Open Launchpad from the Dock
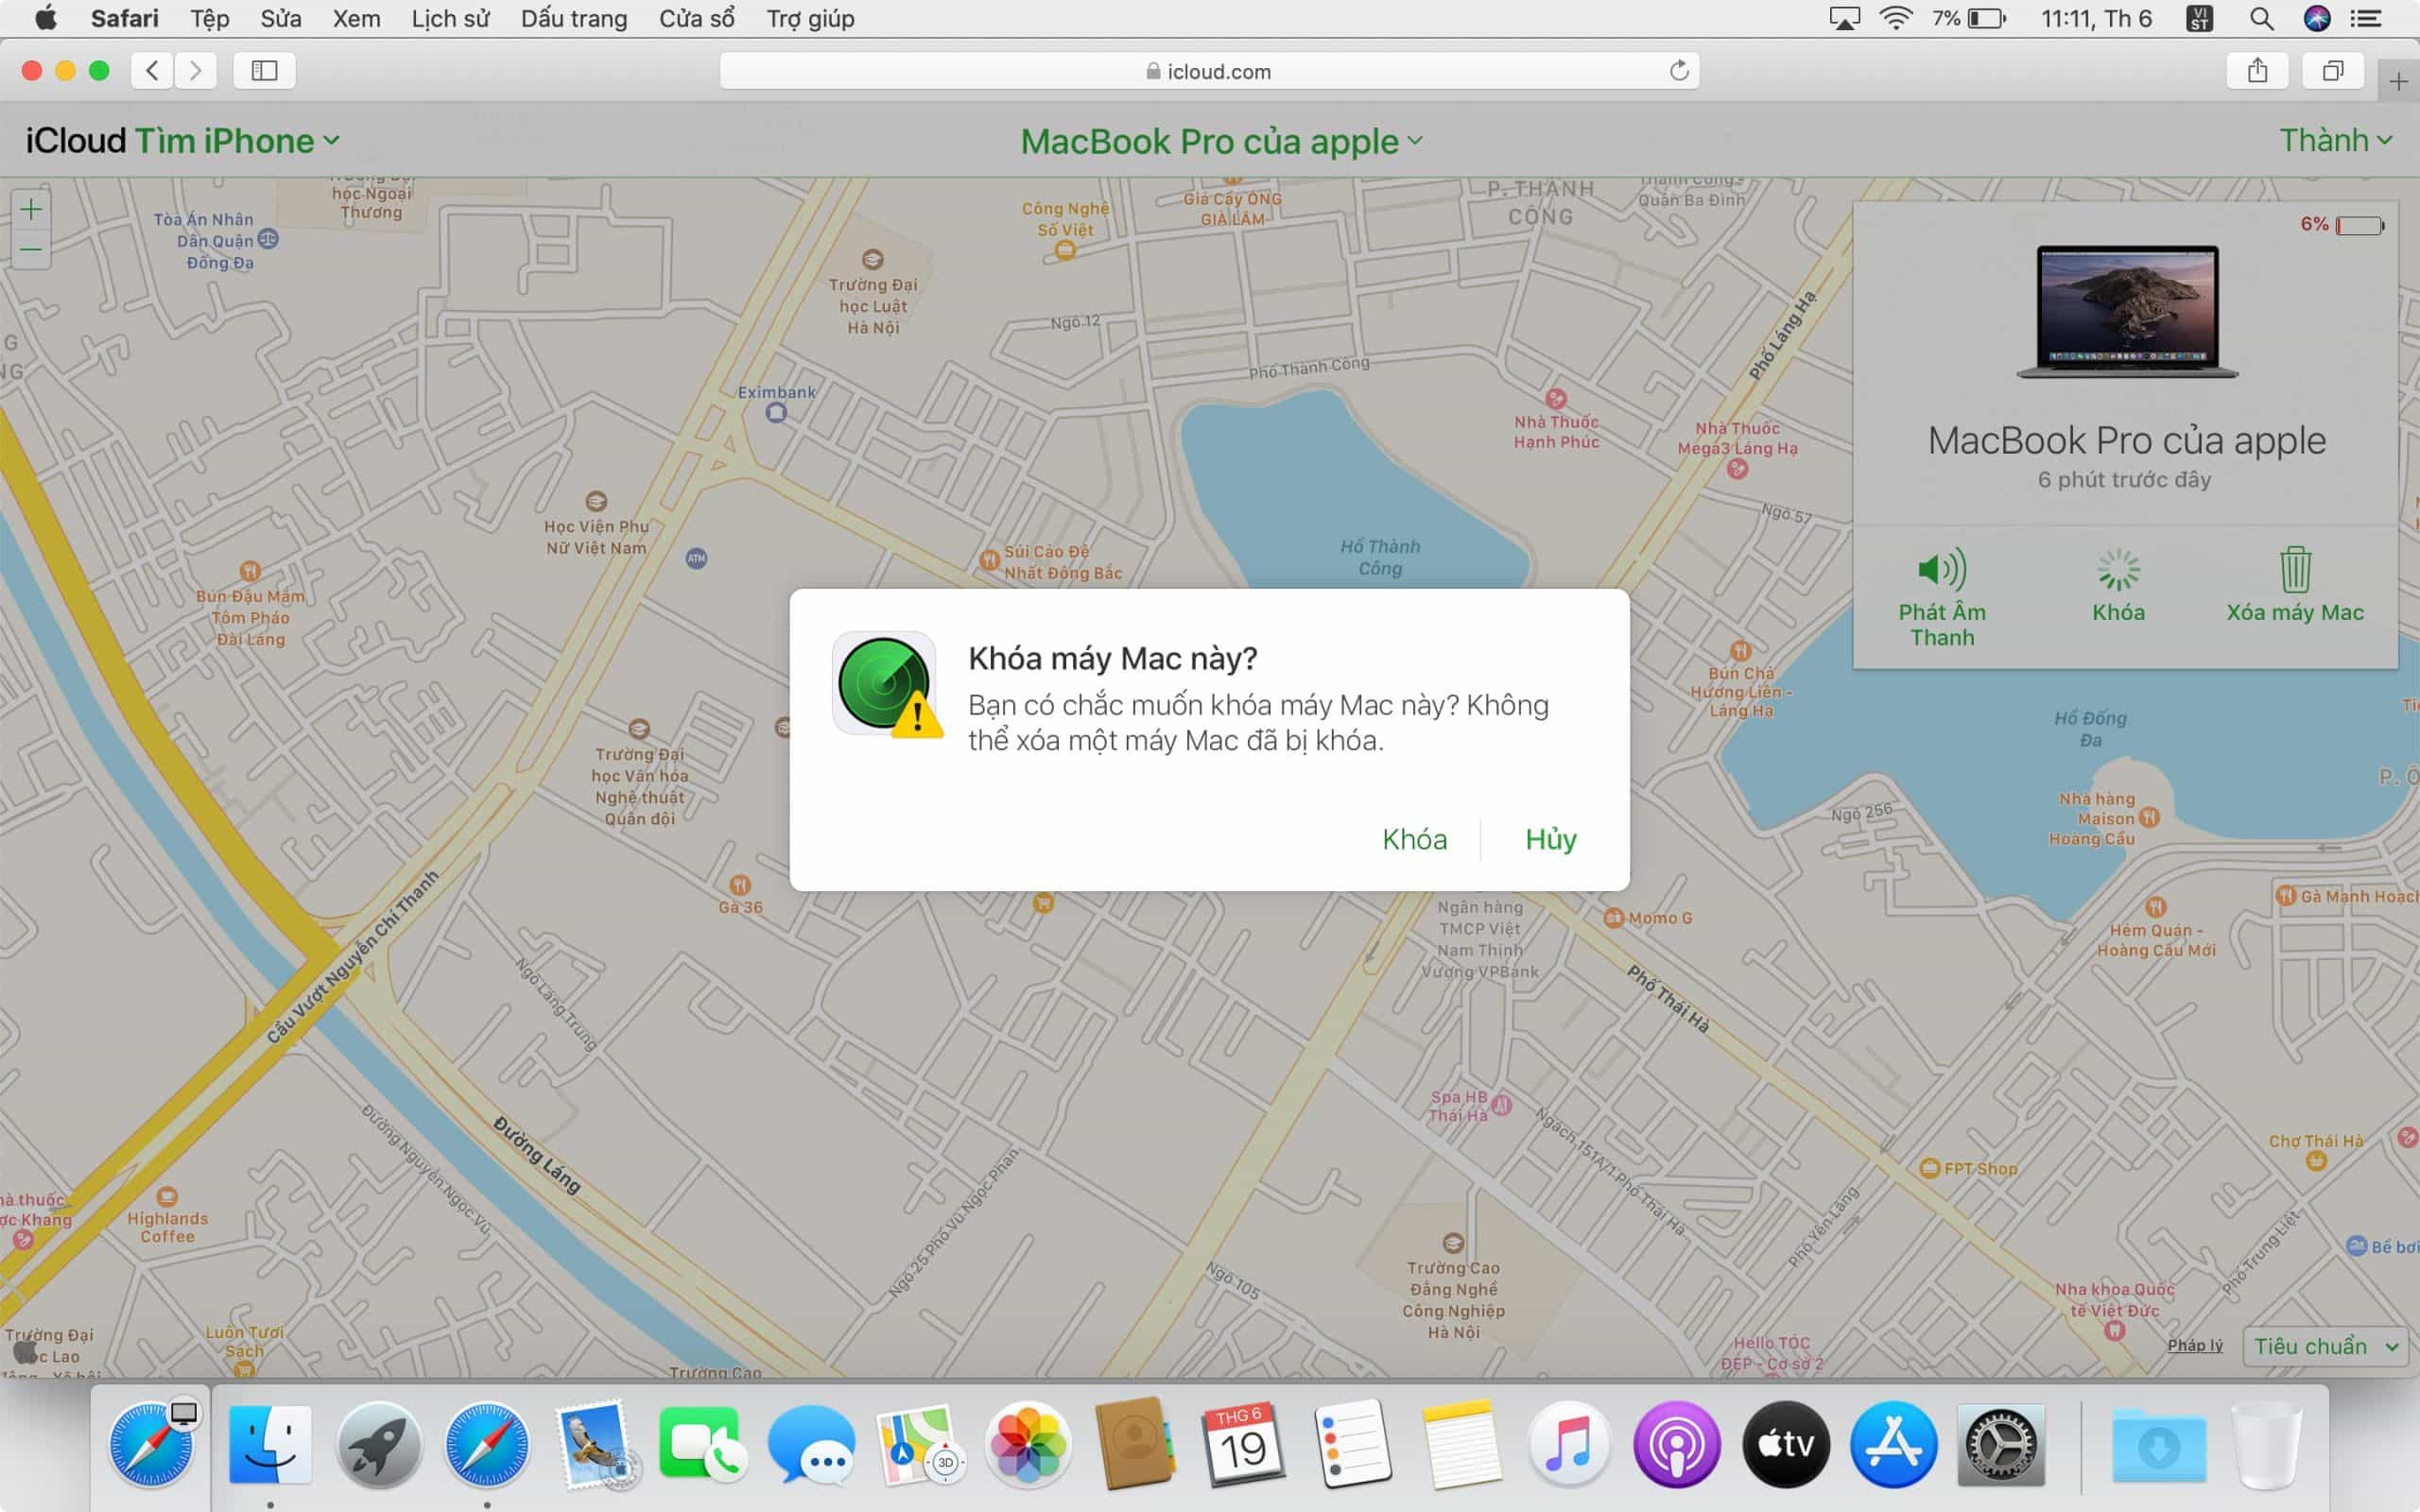The image size is (2420, 1512). coord(378,1444)
